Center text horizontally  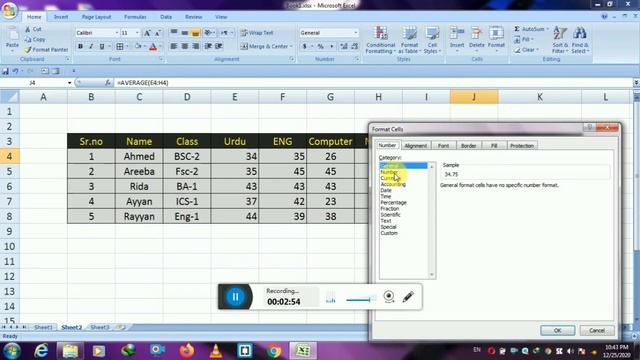[x=184, y=47]
